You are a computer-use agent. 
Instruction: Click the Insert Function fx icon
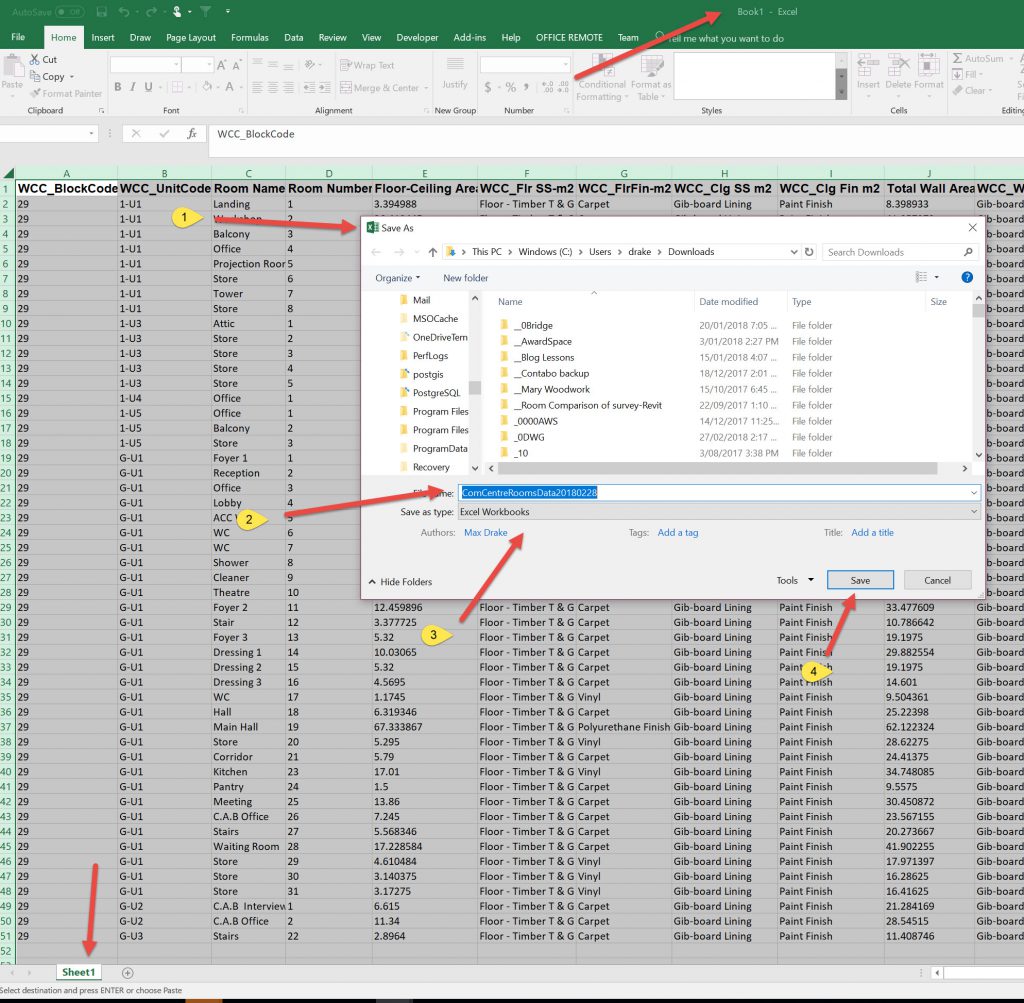[191, 133]
